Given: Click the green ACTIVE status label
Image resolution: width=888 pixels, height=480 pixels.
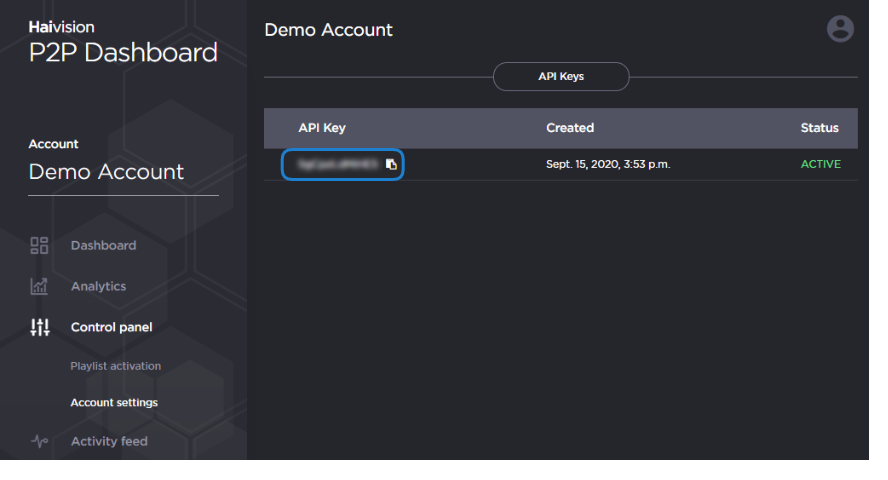Looking at the screenshot, I should [820, 164].
